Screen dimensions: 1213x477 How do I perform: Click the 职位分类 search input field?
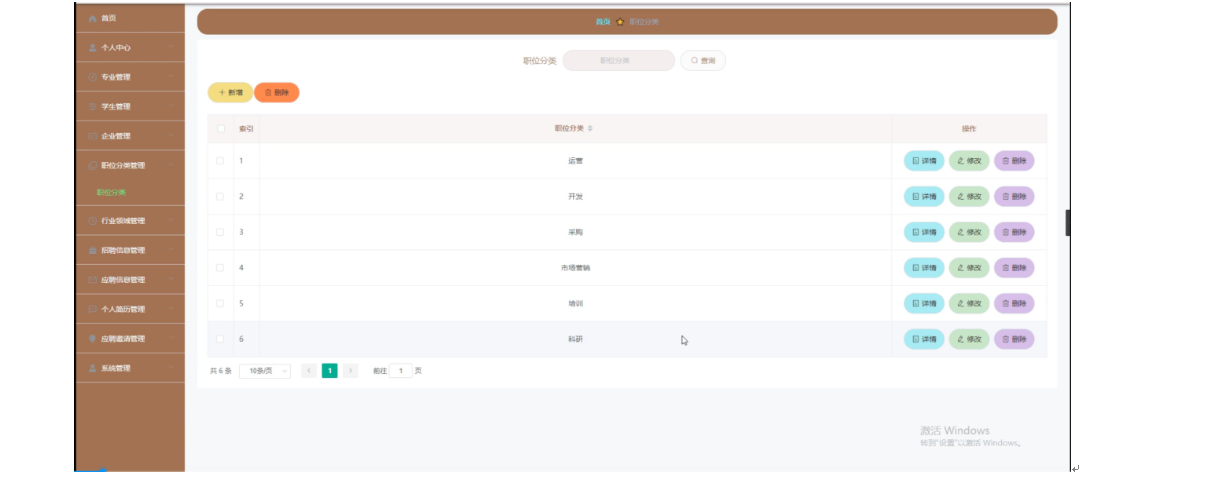619,61
